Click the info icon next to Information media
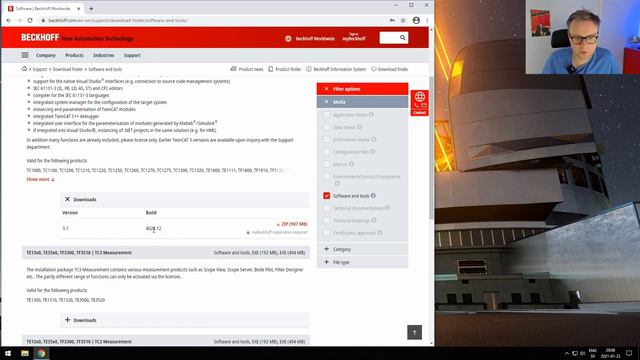Viewport: 640px width, 360px height. pos(373,139)
